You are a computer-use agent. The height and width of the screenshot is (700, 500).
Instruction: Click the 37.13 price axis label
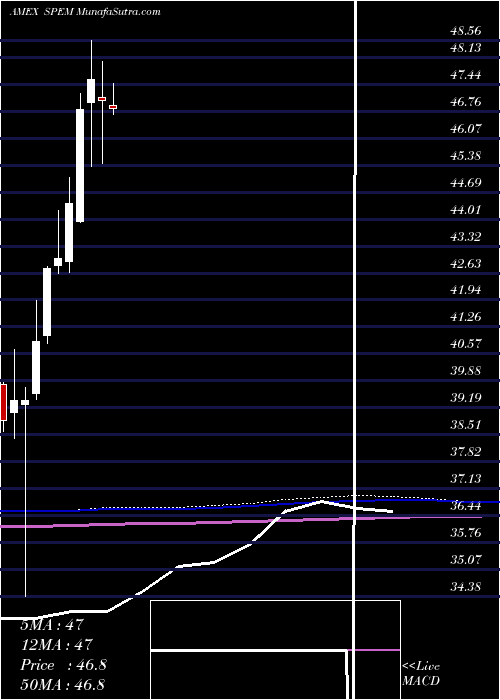tap(466, 479)
